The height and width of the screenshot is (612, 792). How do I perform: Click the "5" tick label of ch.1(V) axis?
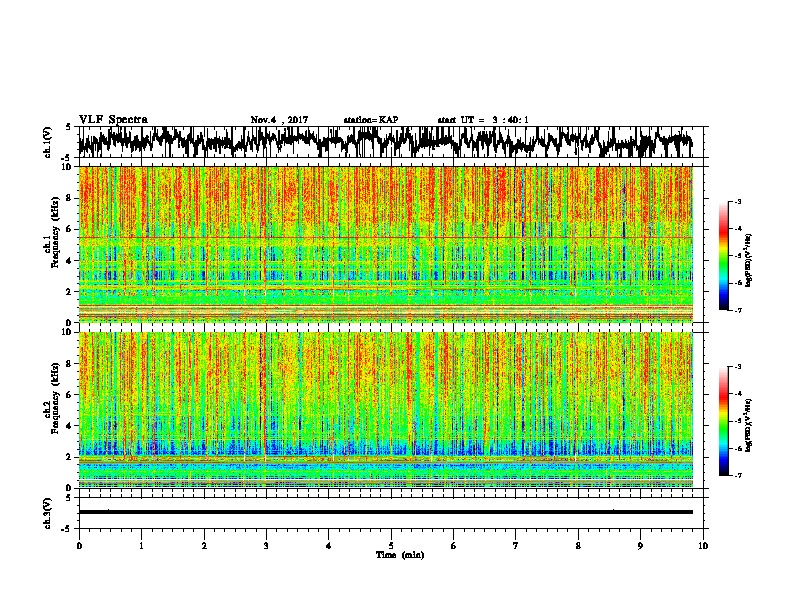pyautogui.click(x=68, y=127)
